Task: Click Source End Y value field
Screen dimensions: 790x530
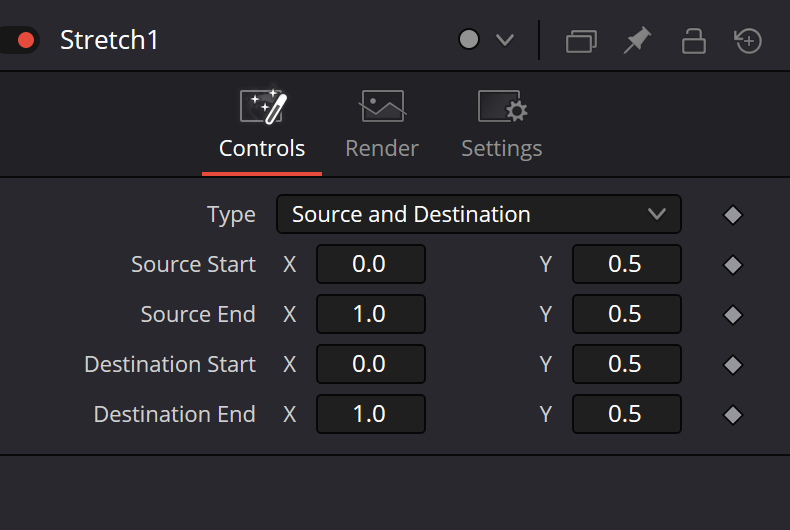Action: pos(627,314)
